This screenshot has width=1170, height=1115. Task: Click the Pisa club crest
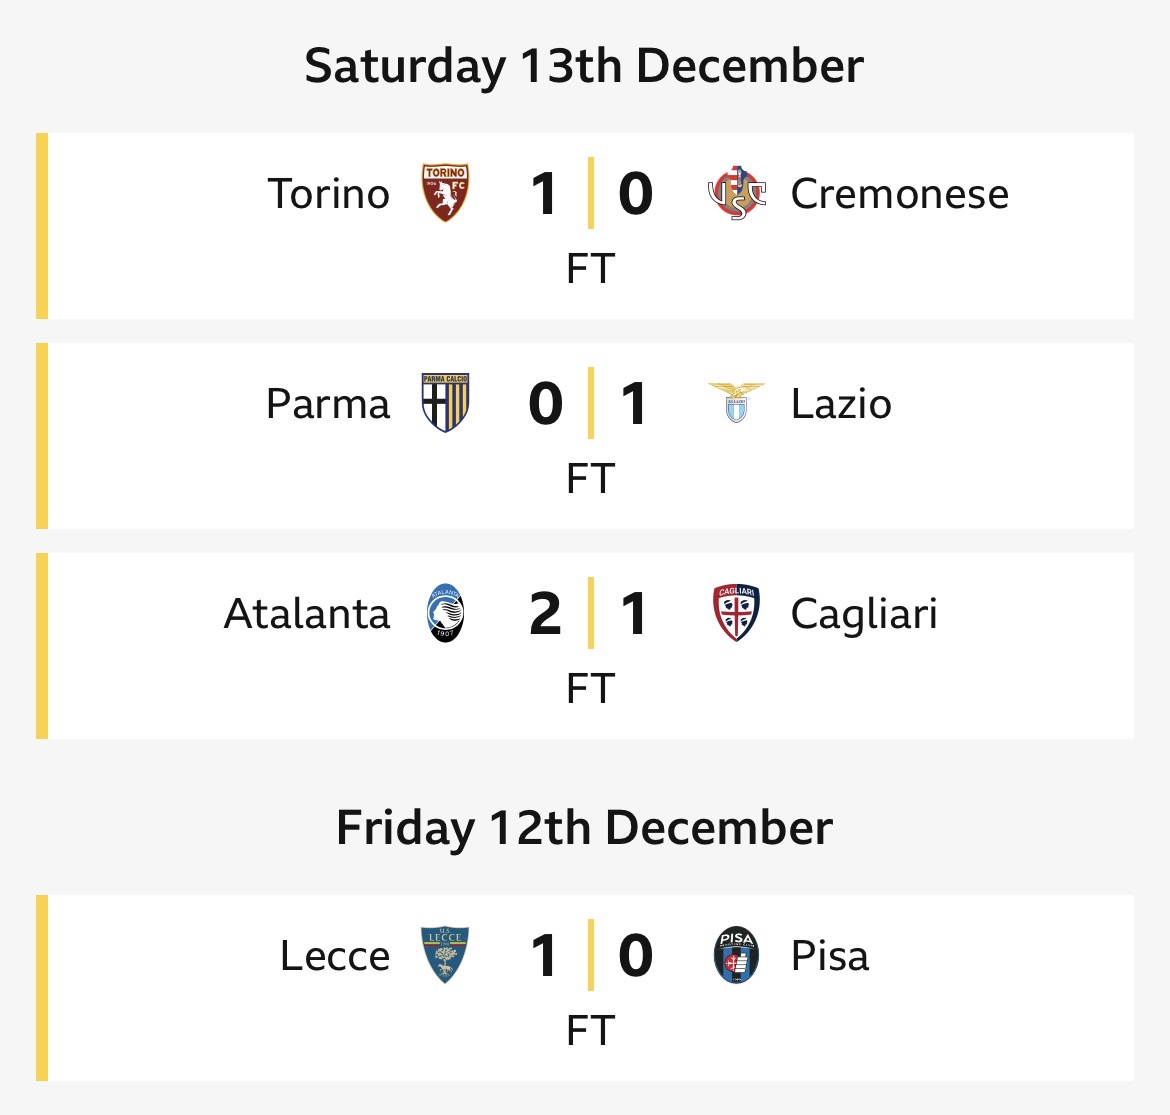click(736, 955)
